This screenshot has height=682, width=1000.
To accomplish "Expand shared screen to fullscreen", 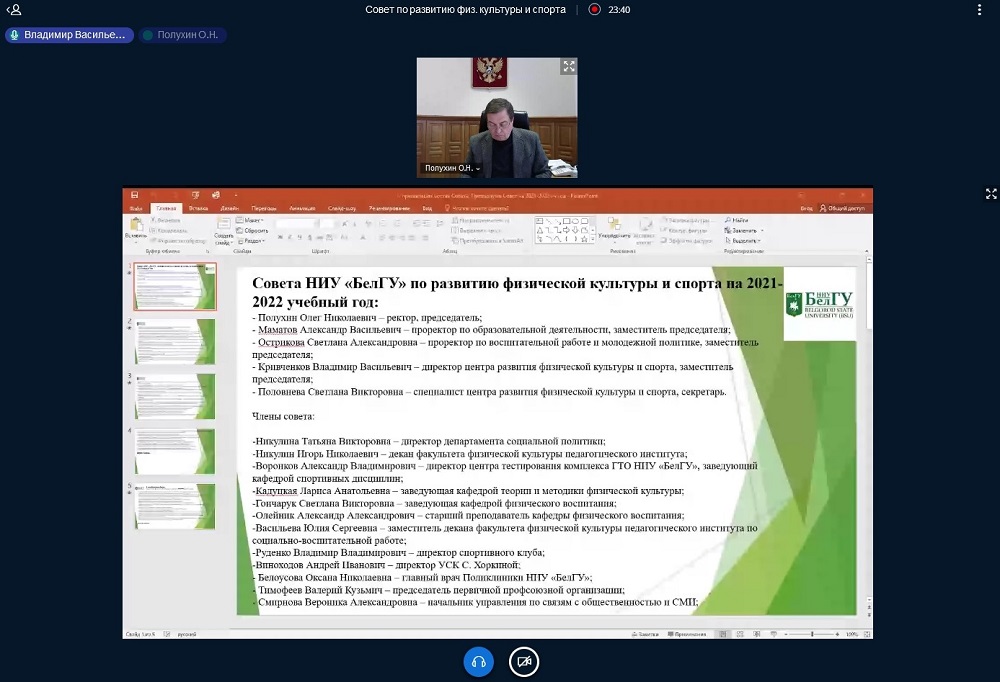I will click(x=991, y=194).
